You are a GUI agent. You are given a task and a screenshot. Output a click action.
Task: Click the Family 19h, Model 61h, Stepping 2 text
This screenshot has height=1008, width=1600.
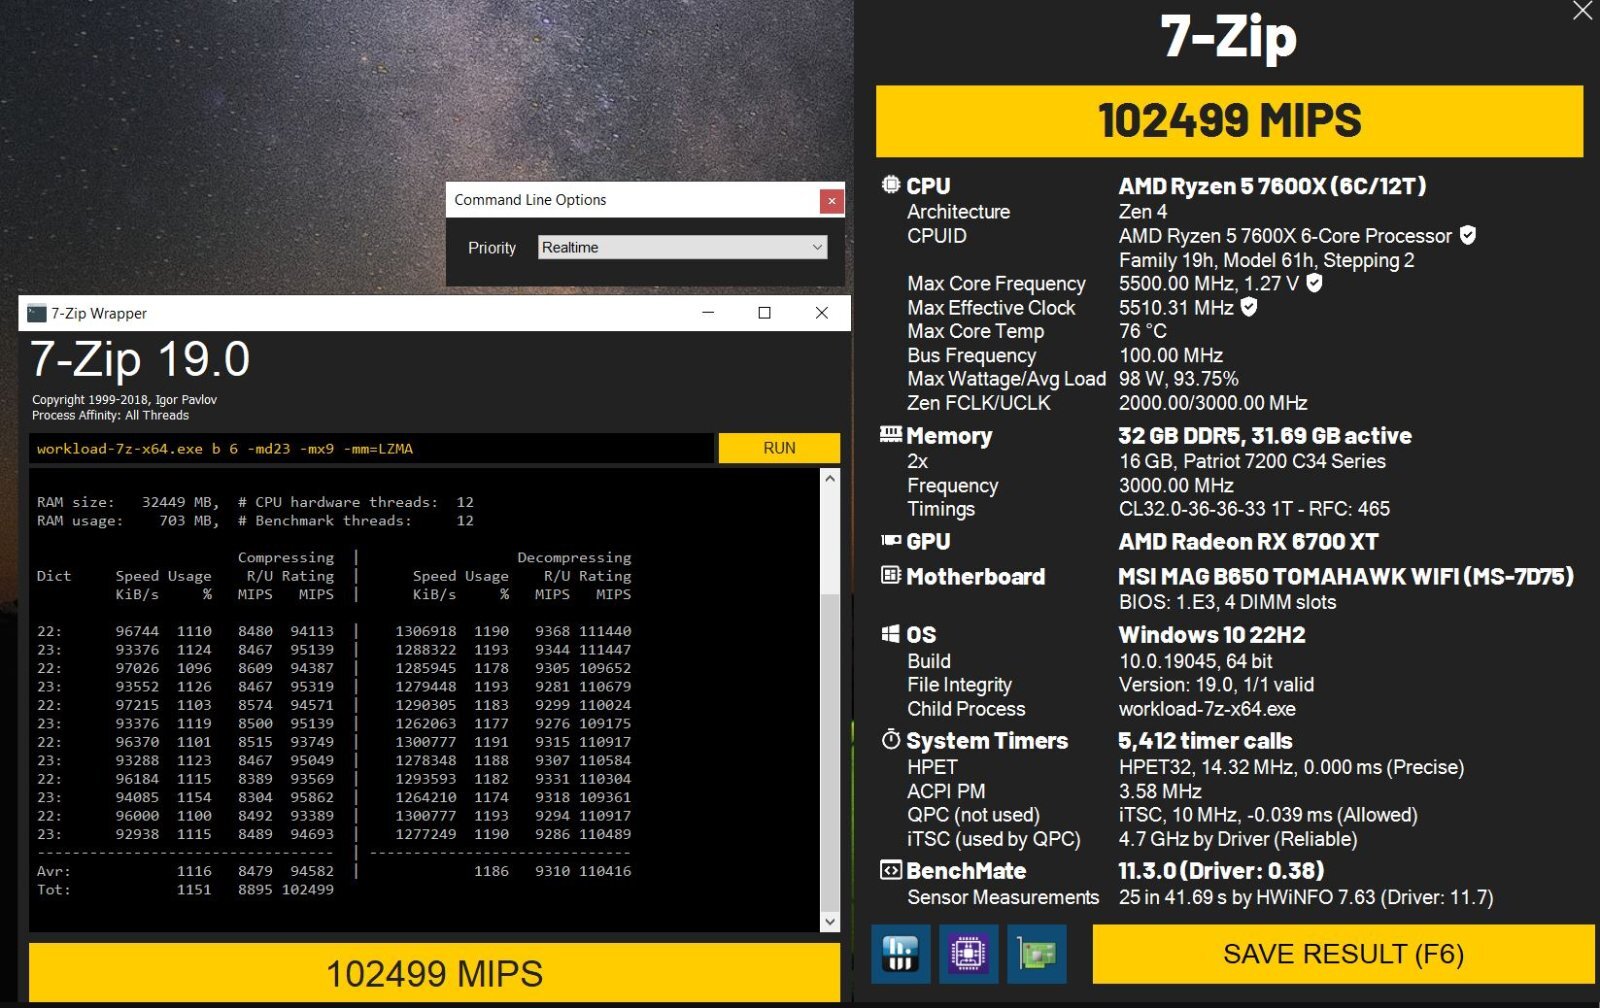click(x=1266, y=260)
